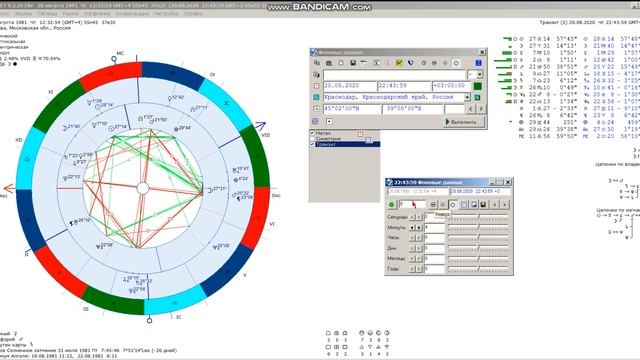Screen dimensions: 640x360
Task: Toggle the Натал checkbox
Action: click(313, 133)
